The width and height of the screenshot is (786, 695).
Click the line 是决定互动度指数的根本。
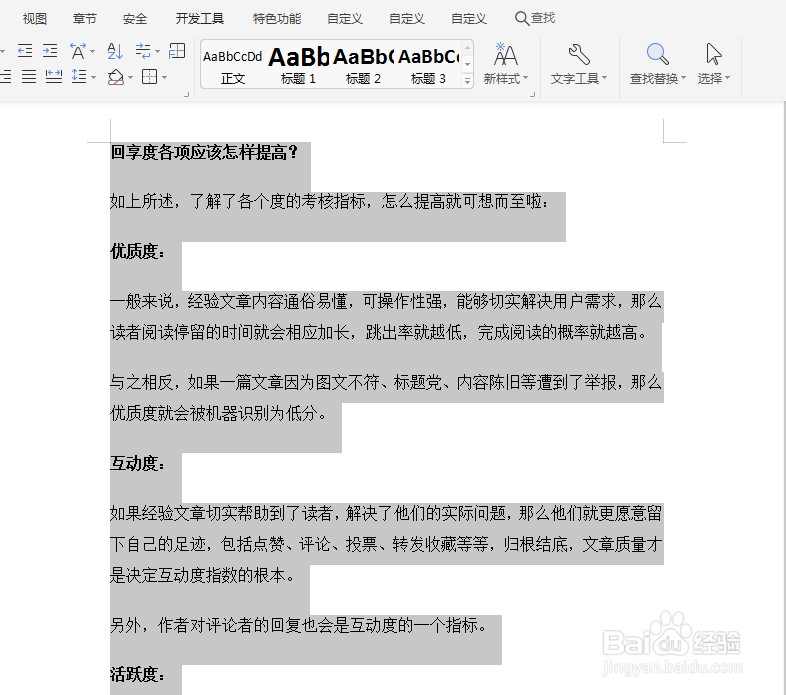coord(203,575)
